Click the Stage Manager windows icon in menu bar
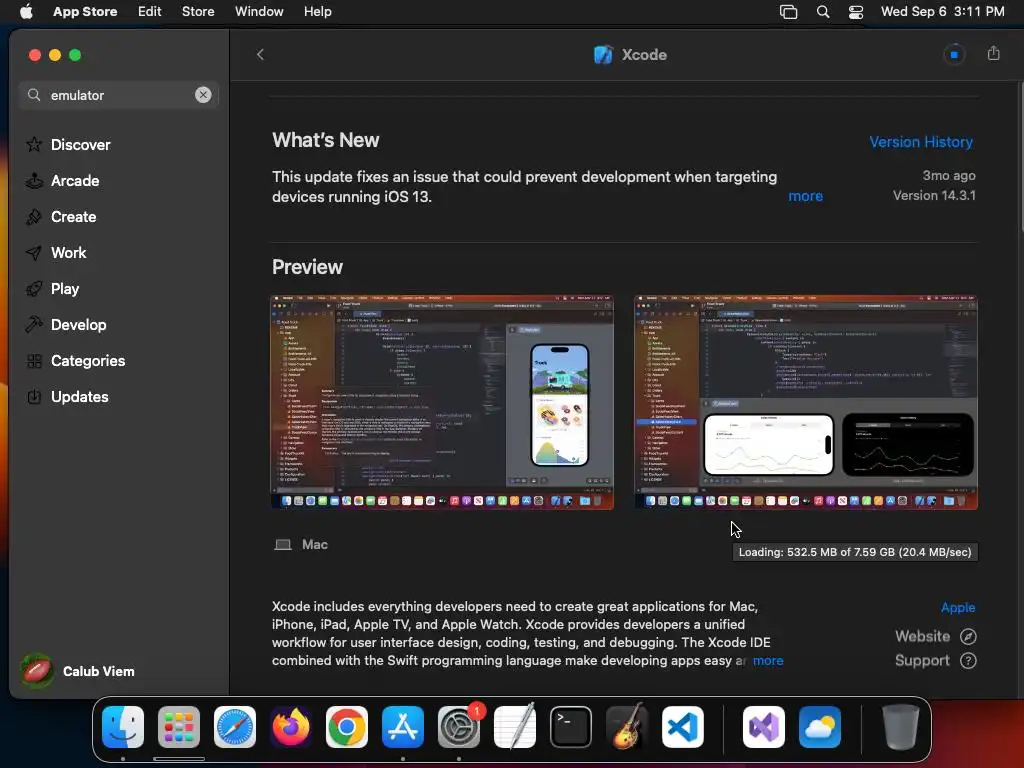The image size is (1024, 768). click(x=788, y=12)
